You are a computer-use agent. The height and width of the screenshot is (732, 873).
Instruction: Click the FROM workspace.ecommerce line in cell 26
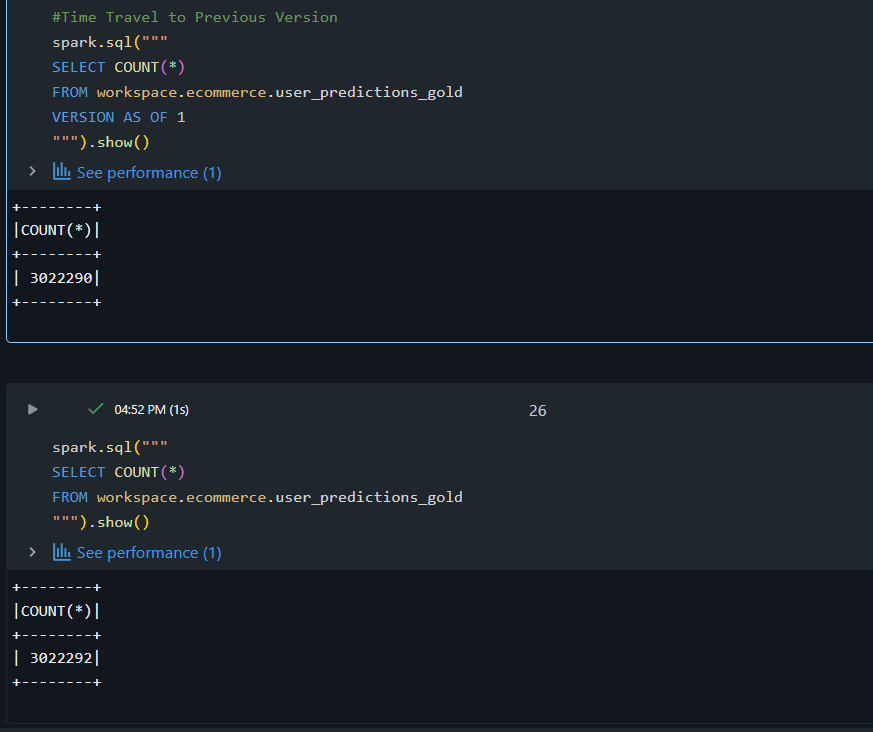(x=257, y=497)
